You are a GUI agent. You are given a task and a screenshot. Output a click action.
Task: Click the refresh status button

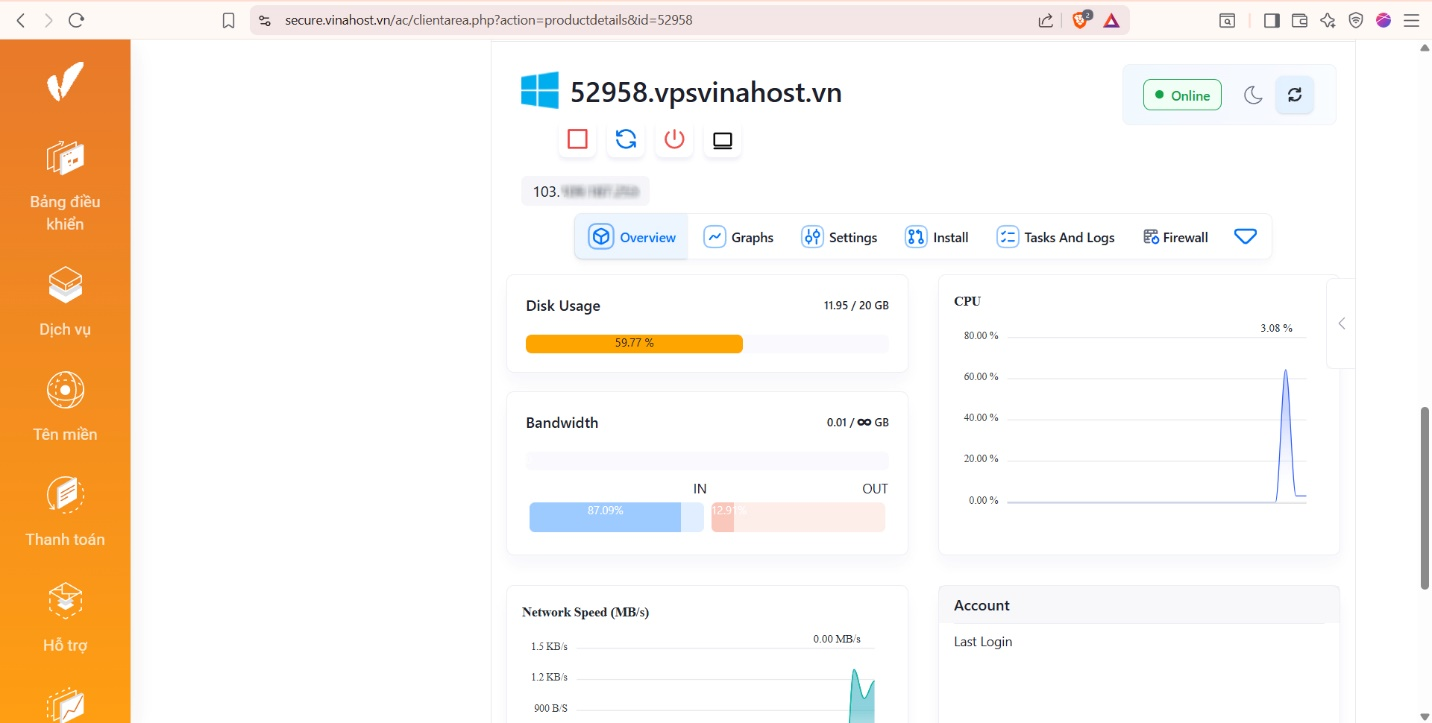(1295, 95)
